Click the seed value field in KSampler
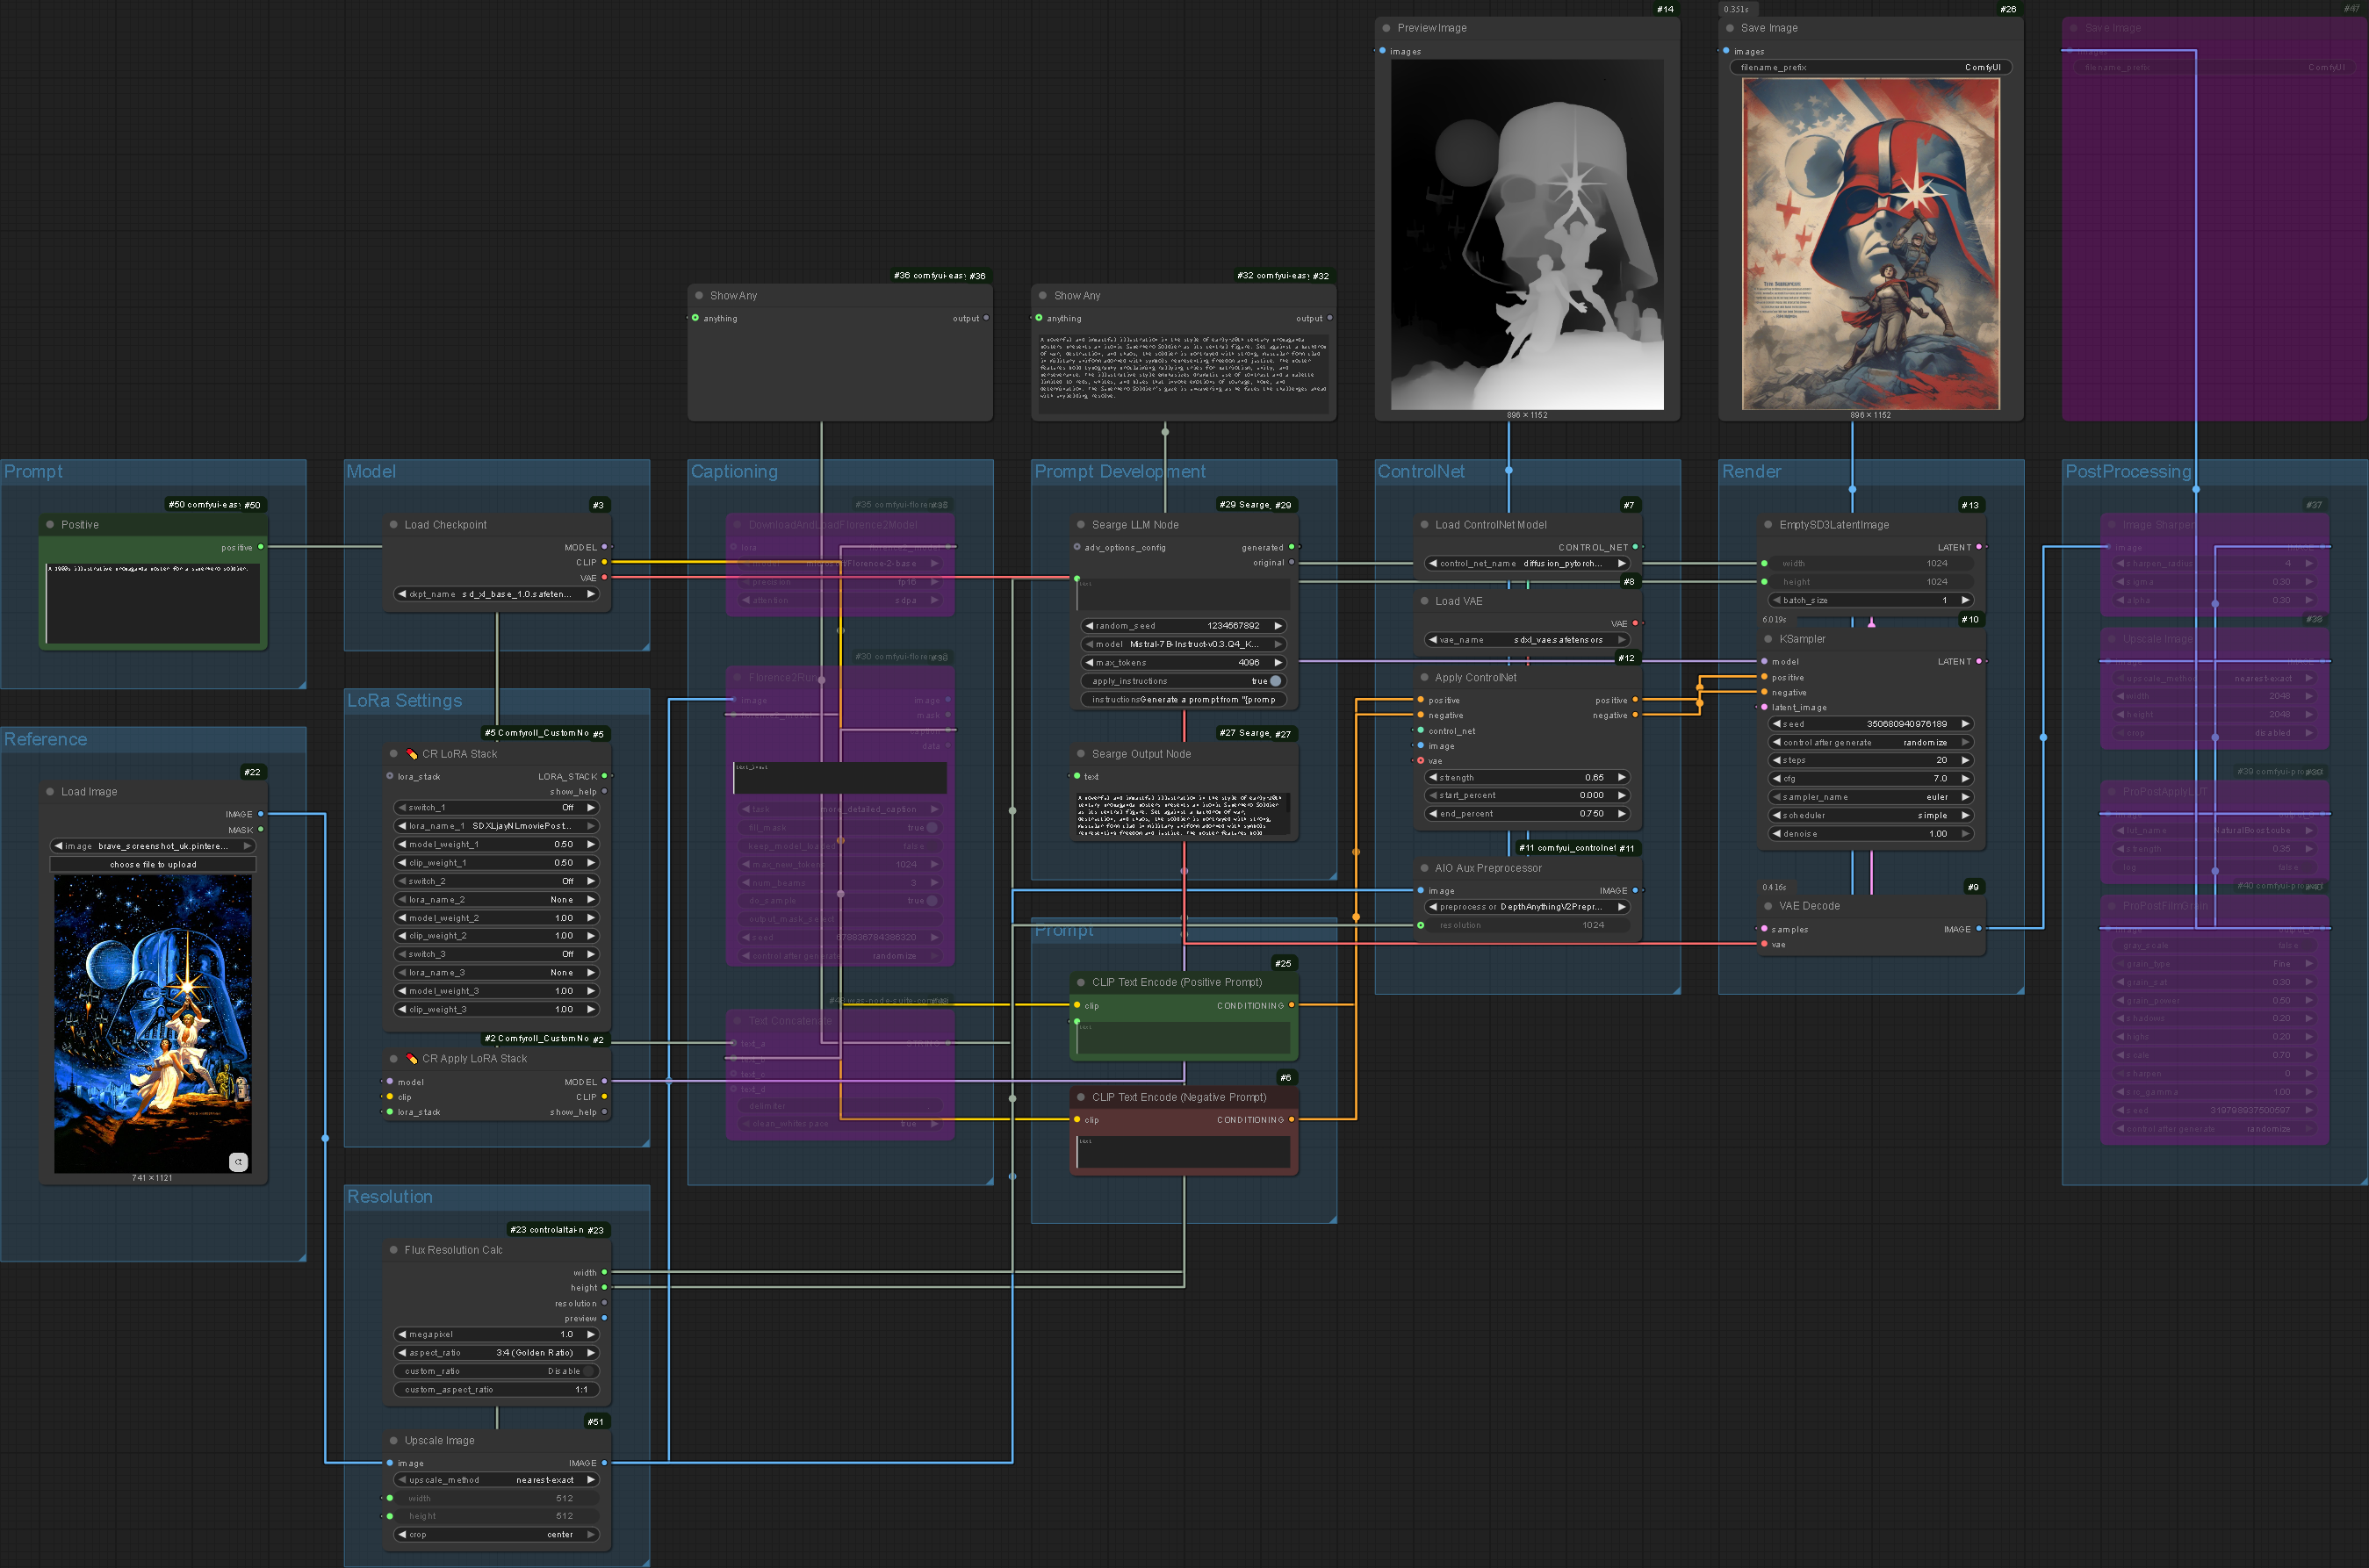This screenshot has width=2369, height=1568. click(x=1870, y=724)
